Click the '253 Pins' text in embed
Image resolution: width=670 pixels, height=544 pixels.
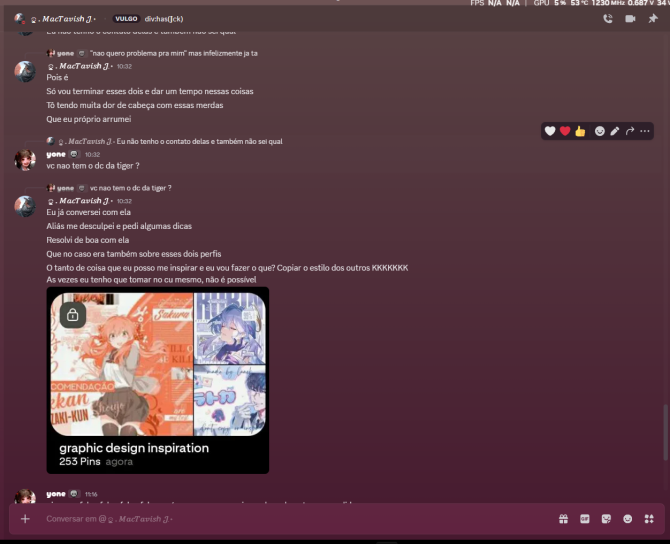(x=80, y=462)
